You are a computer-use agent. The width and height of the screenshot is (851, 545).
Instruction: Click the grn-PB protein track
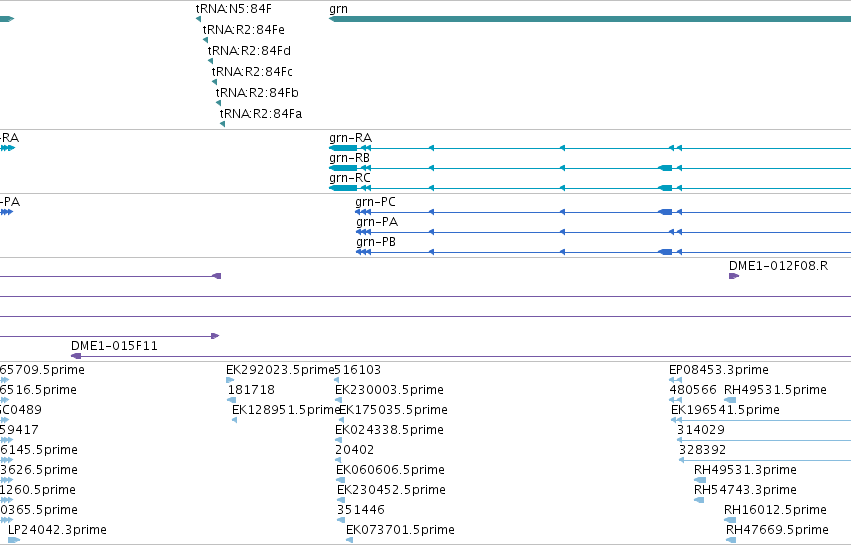click(603, 252)
